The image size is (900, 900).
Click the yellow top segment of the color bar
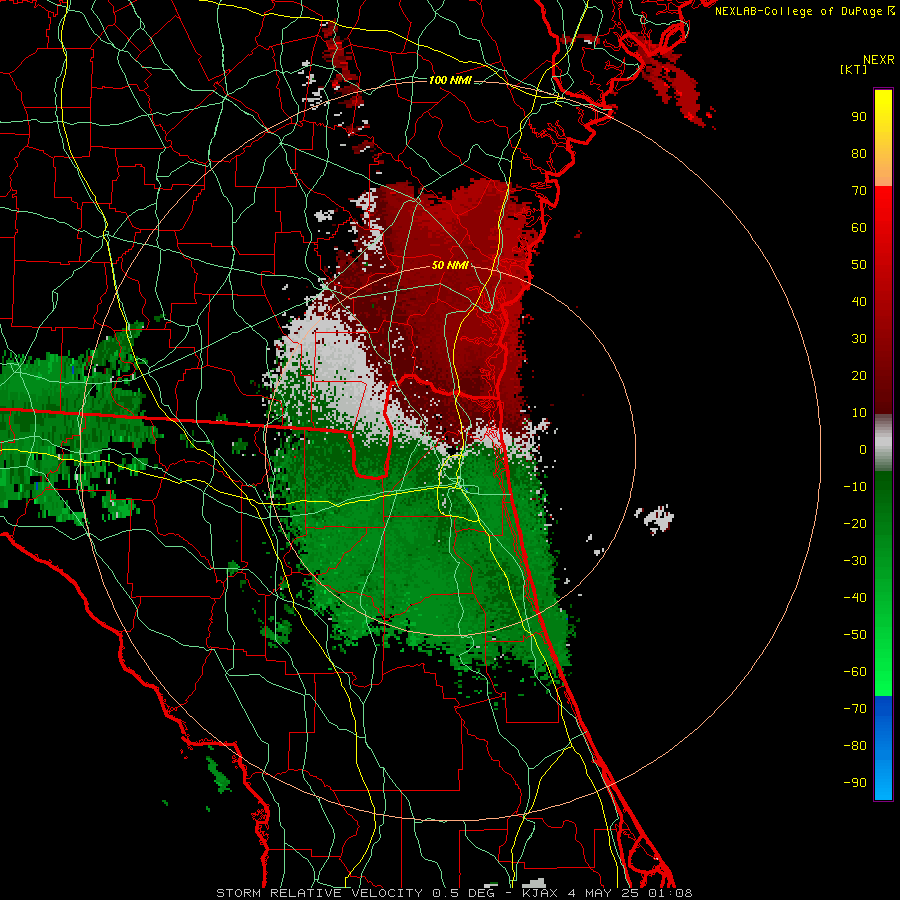coord(883,138)
